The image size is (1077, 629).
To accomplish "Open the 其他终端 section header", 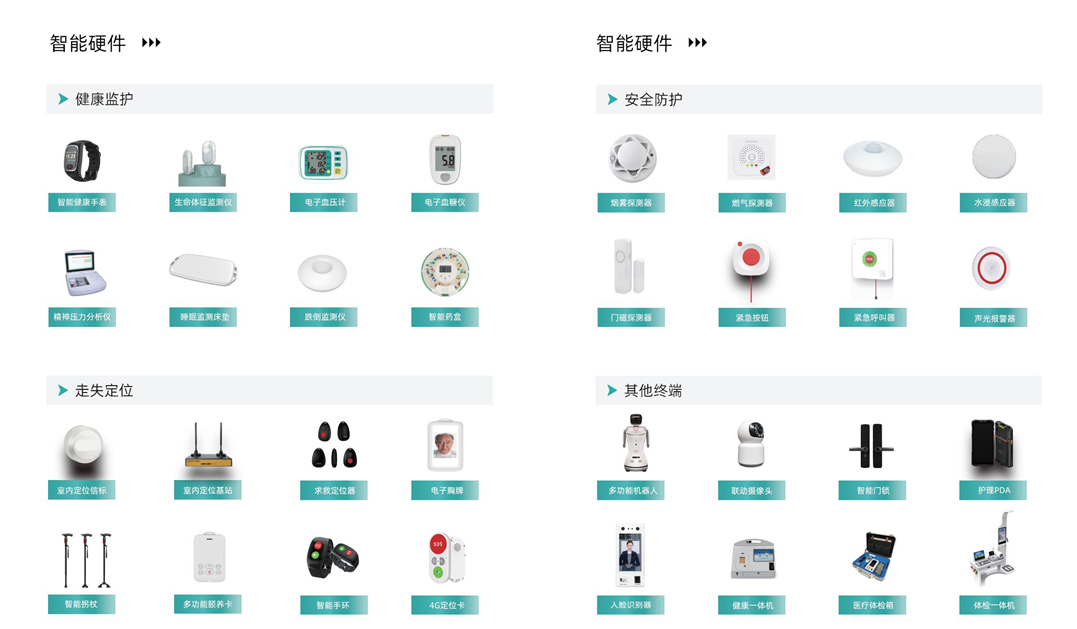I will pyautogui.click(x=653, y=391).
